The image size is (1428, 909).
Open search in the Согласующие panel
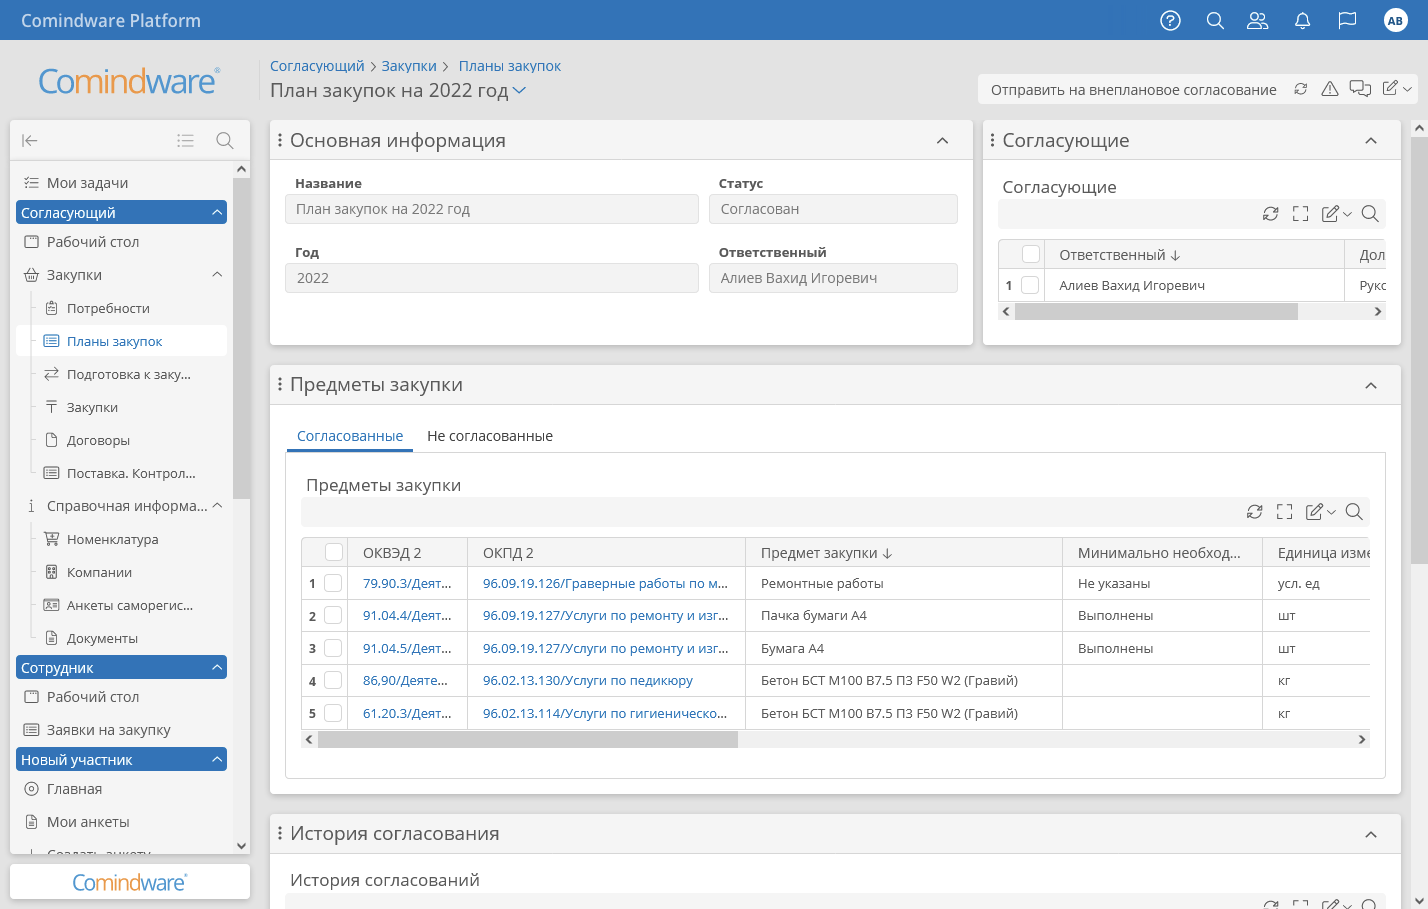click(1370, 213)
